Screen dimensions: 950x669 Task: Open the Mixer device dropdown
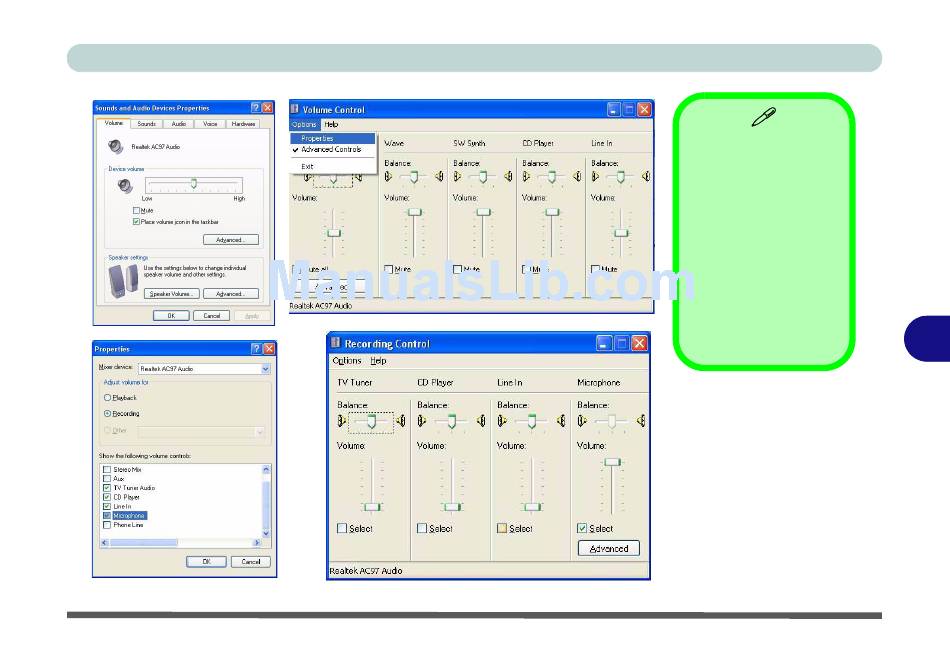[265, 369]
